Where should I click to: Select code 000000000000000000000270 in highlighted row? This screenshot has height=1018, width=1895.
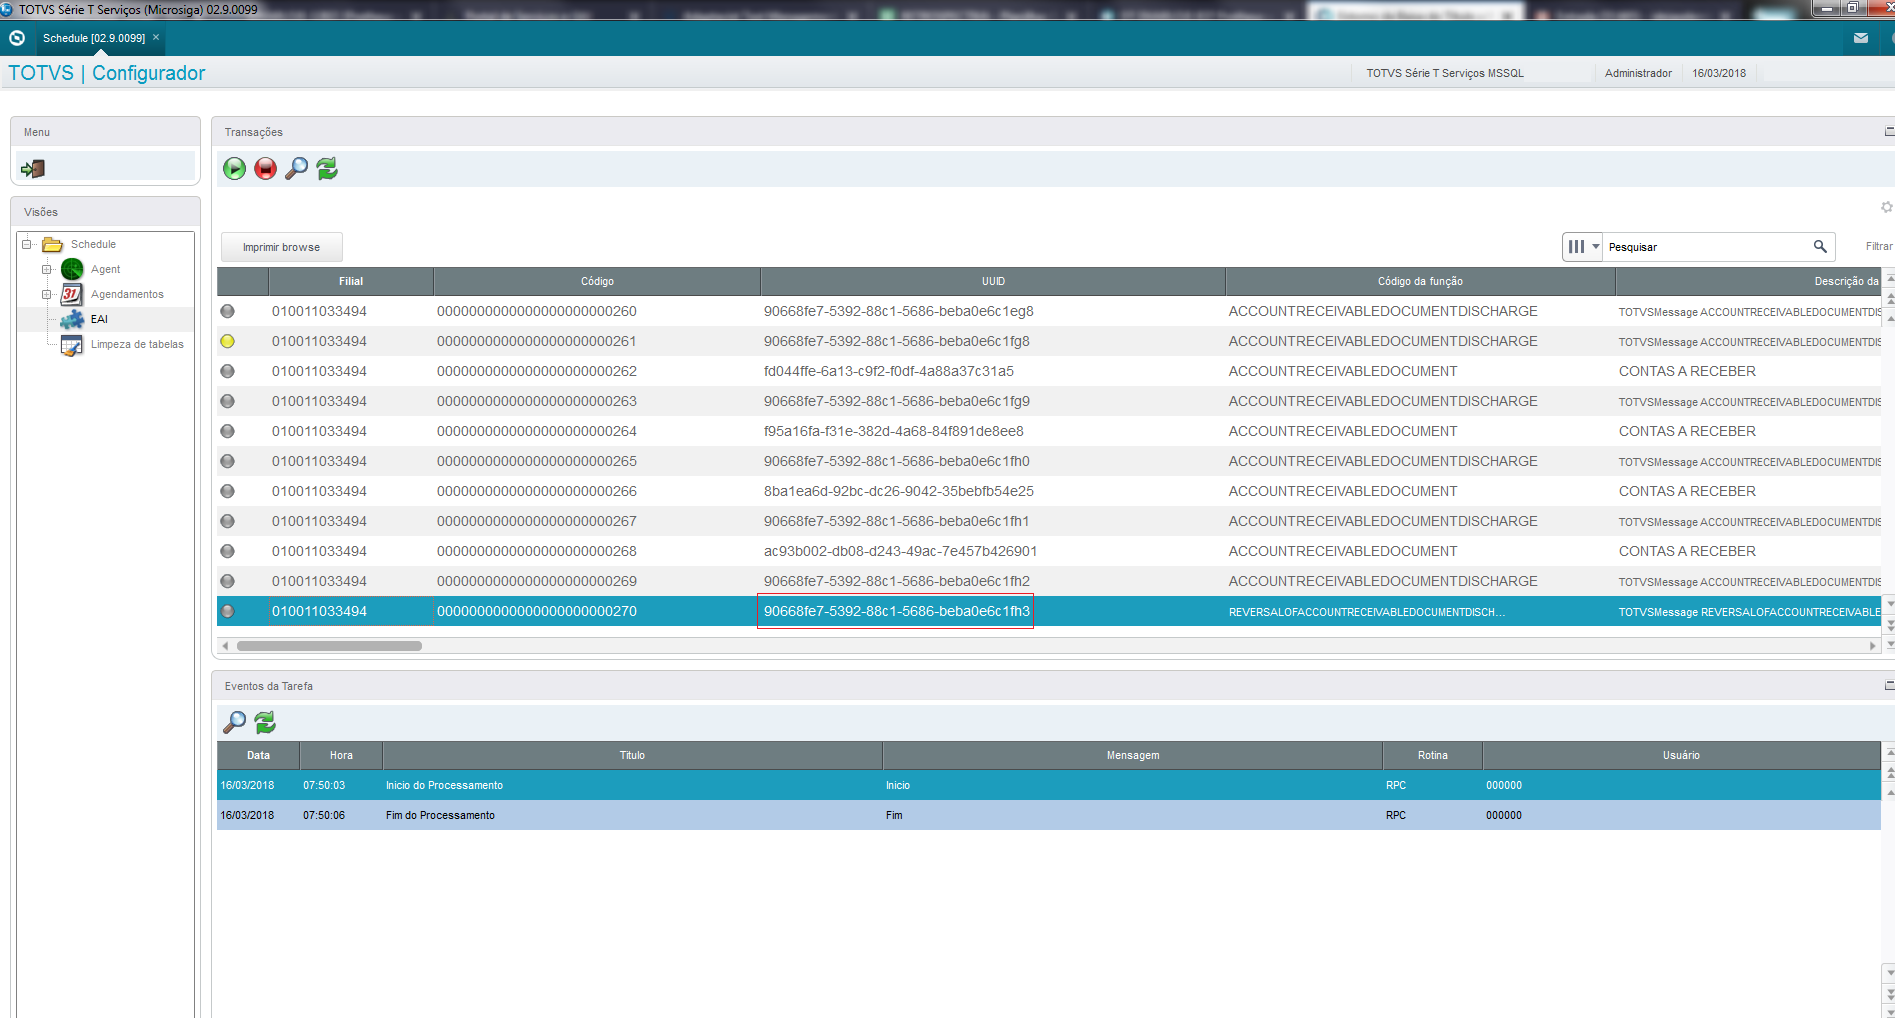click(x=537, y=611)
